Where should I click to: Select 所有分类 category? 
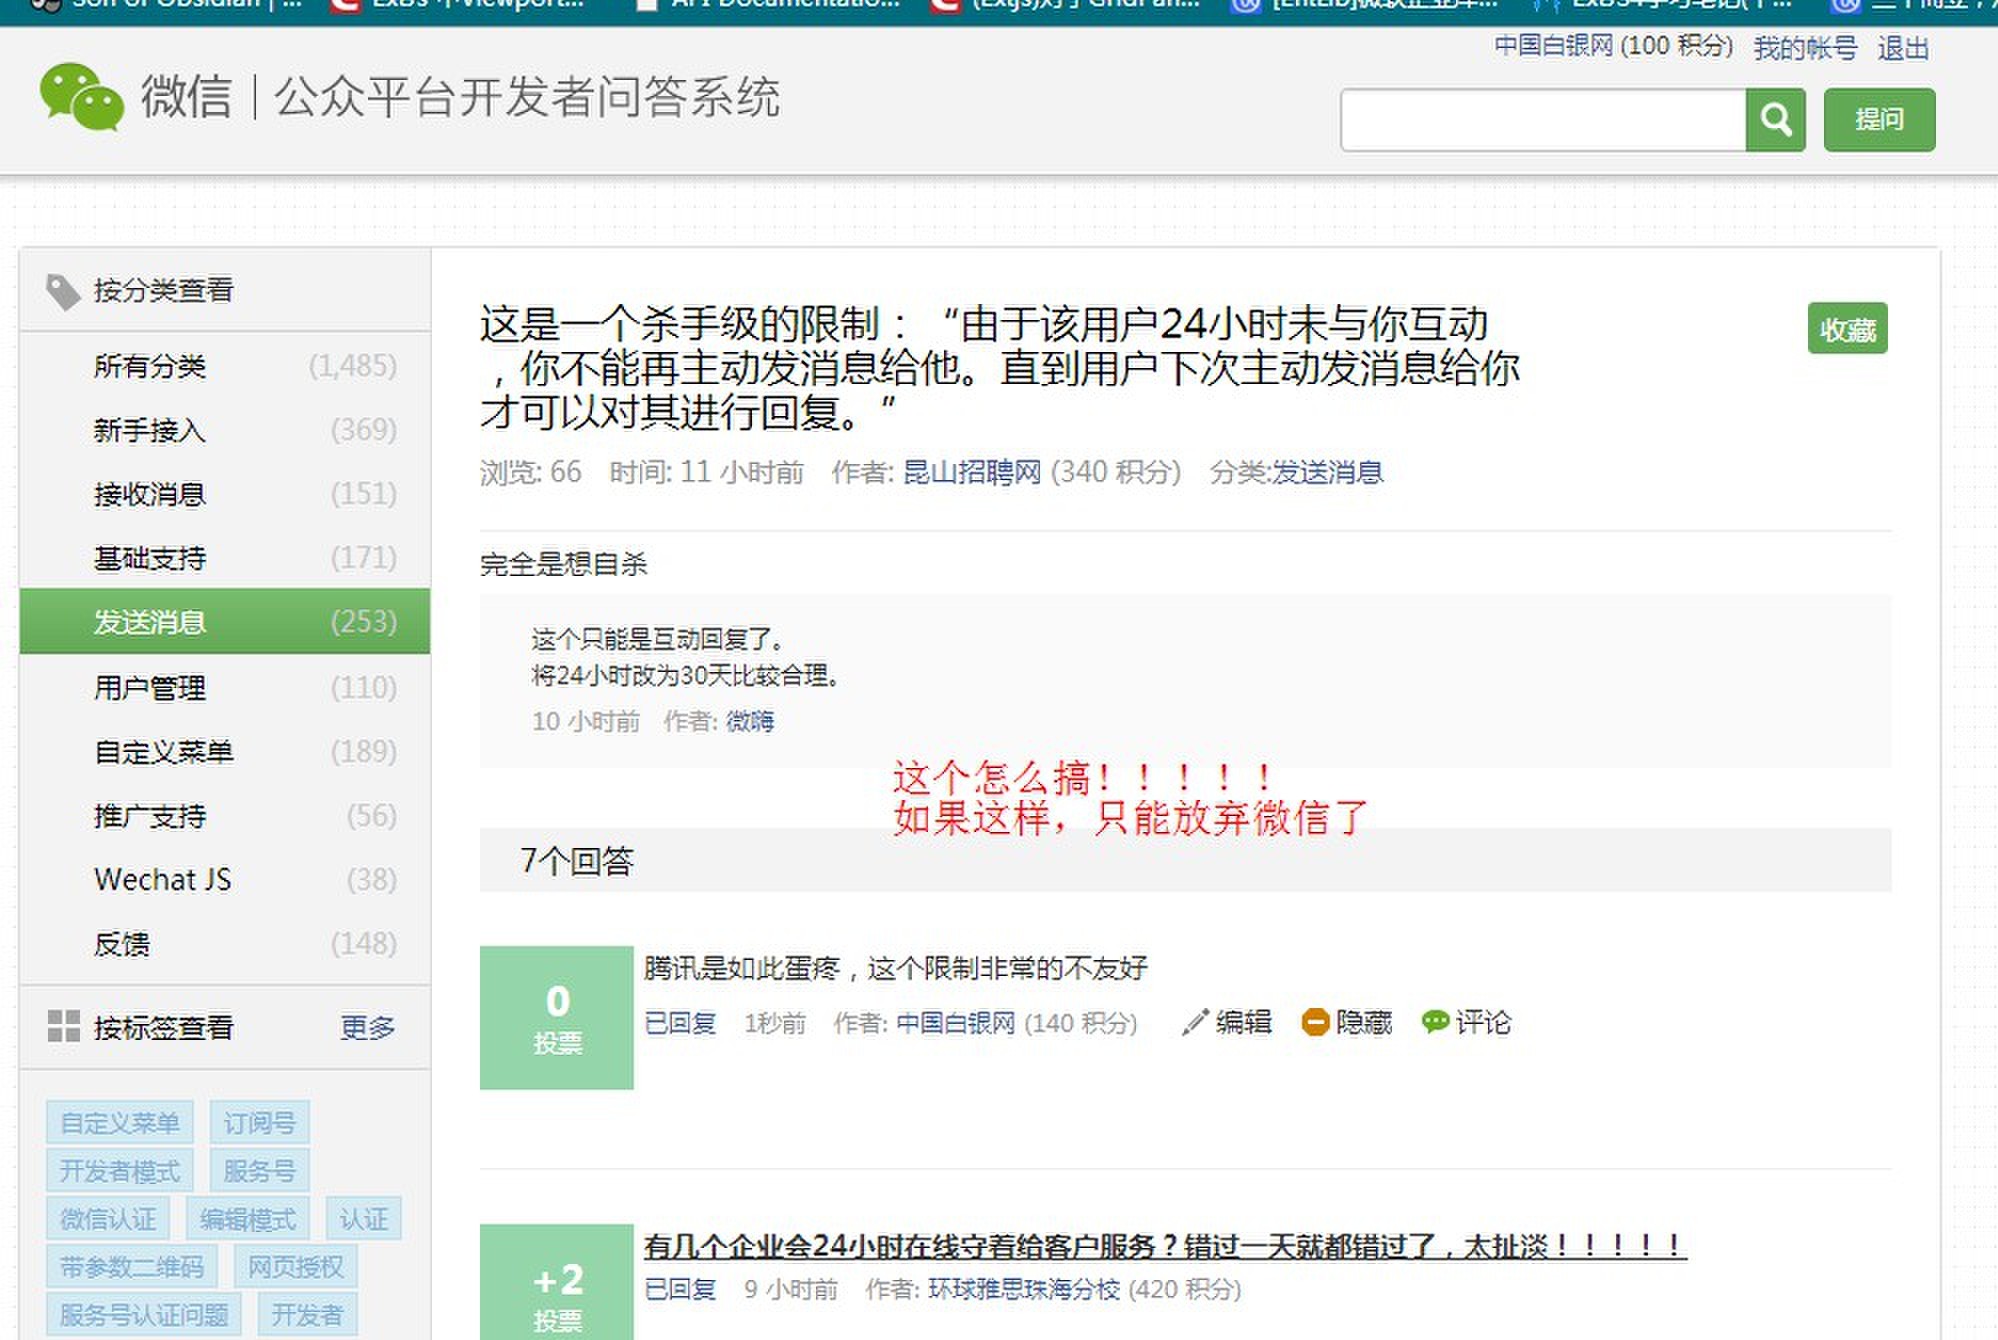tap(225, 366)
